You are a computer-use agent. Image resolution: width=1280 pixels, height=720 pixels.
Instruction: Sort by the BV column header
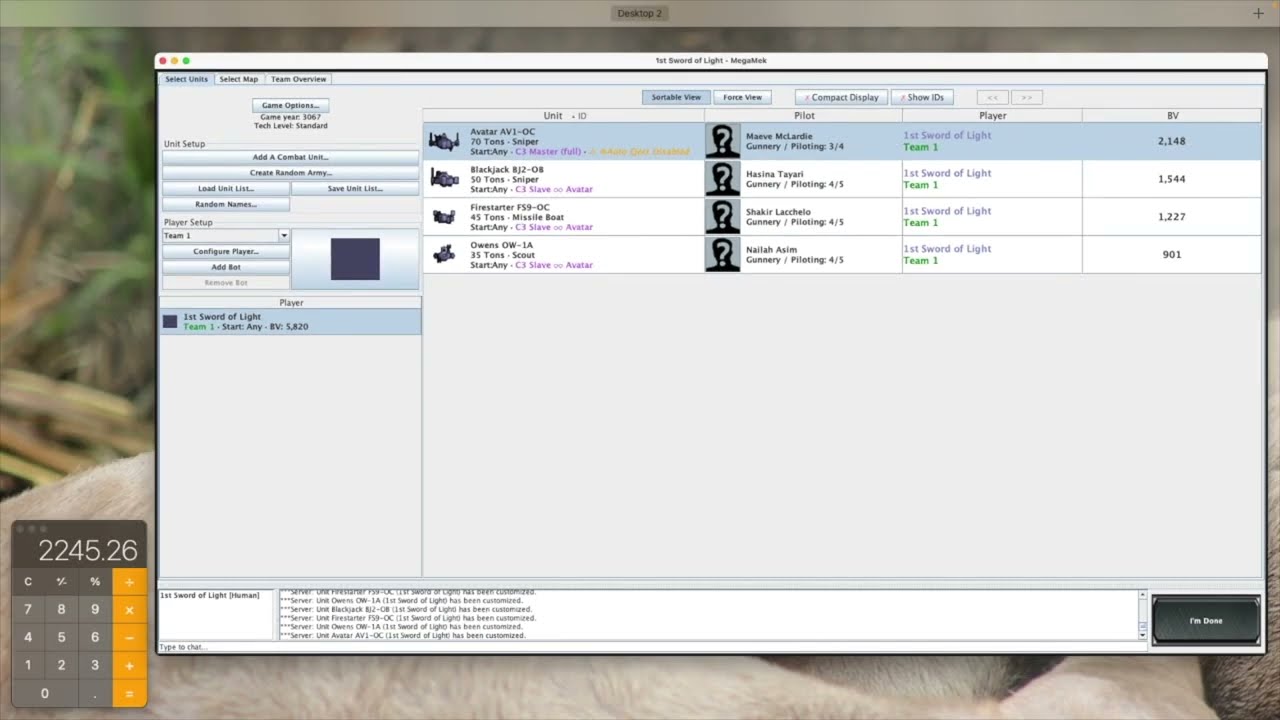(x=1172, y=116)
